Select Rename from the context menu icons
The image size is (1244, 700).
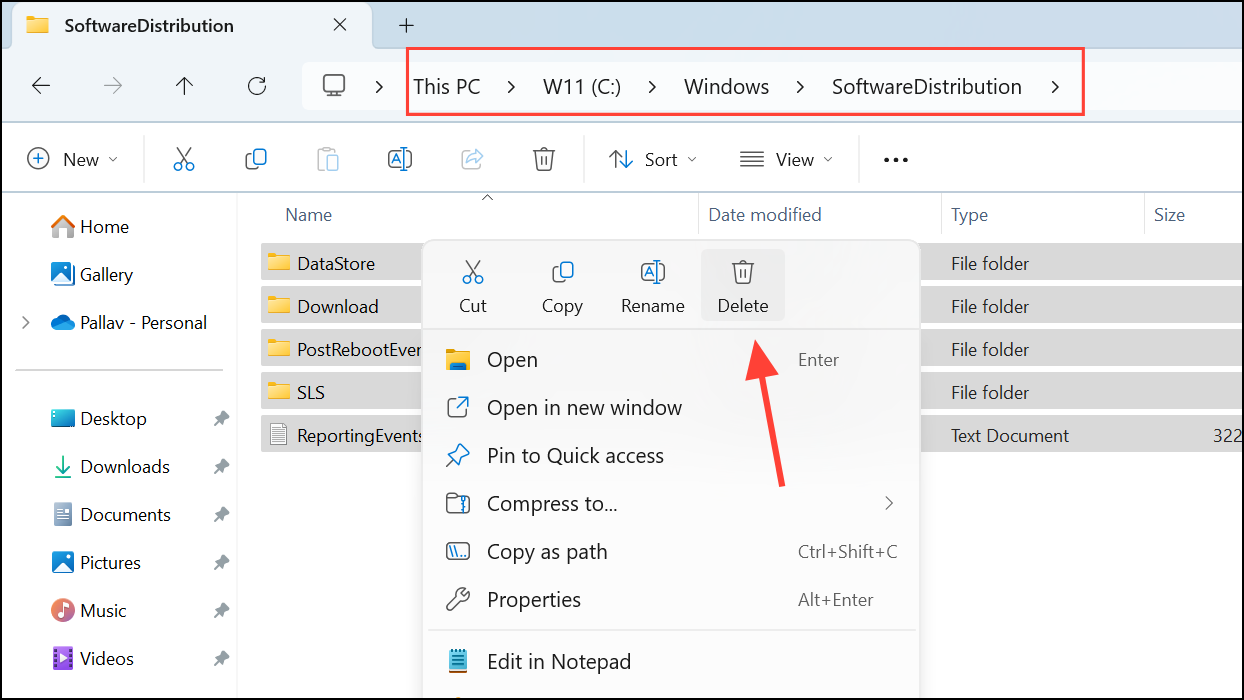coord(652,284)
